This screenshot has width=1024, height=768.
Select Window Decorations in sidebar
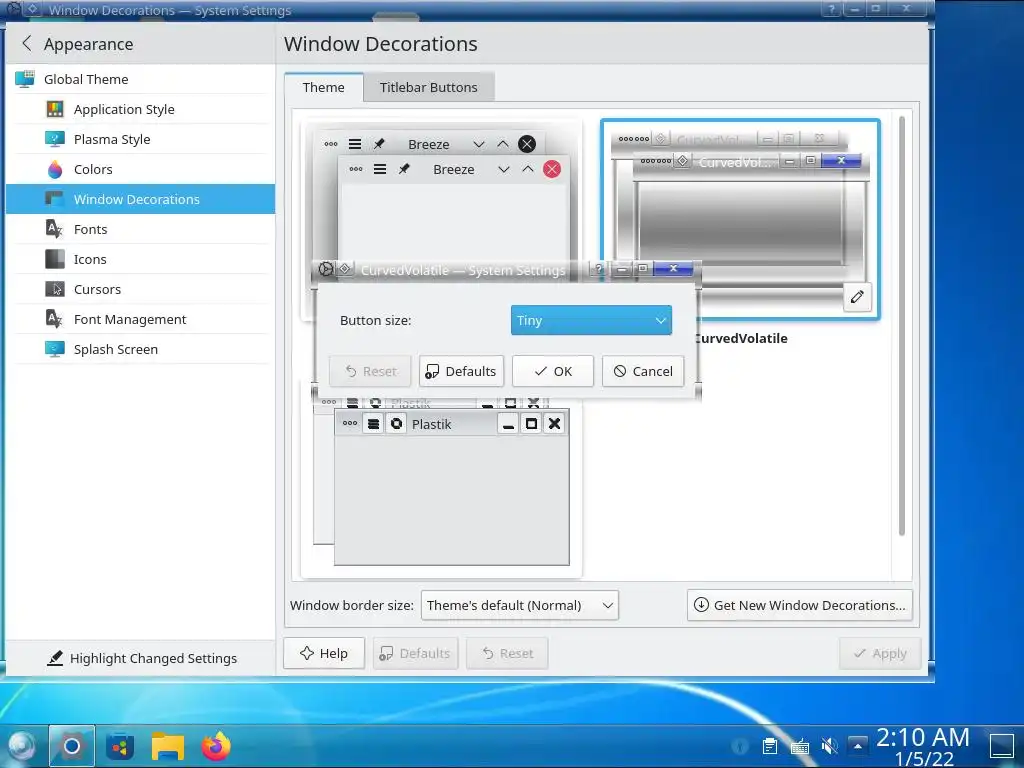click(x=140, y=199)
